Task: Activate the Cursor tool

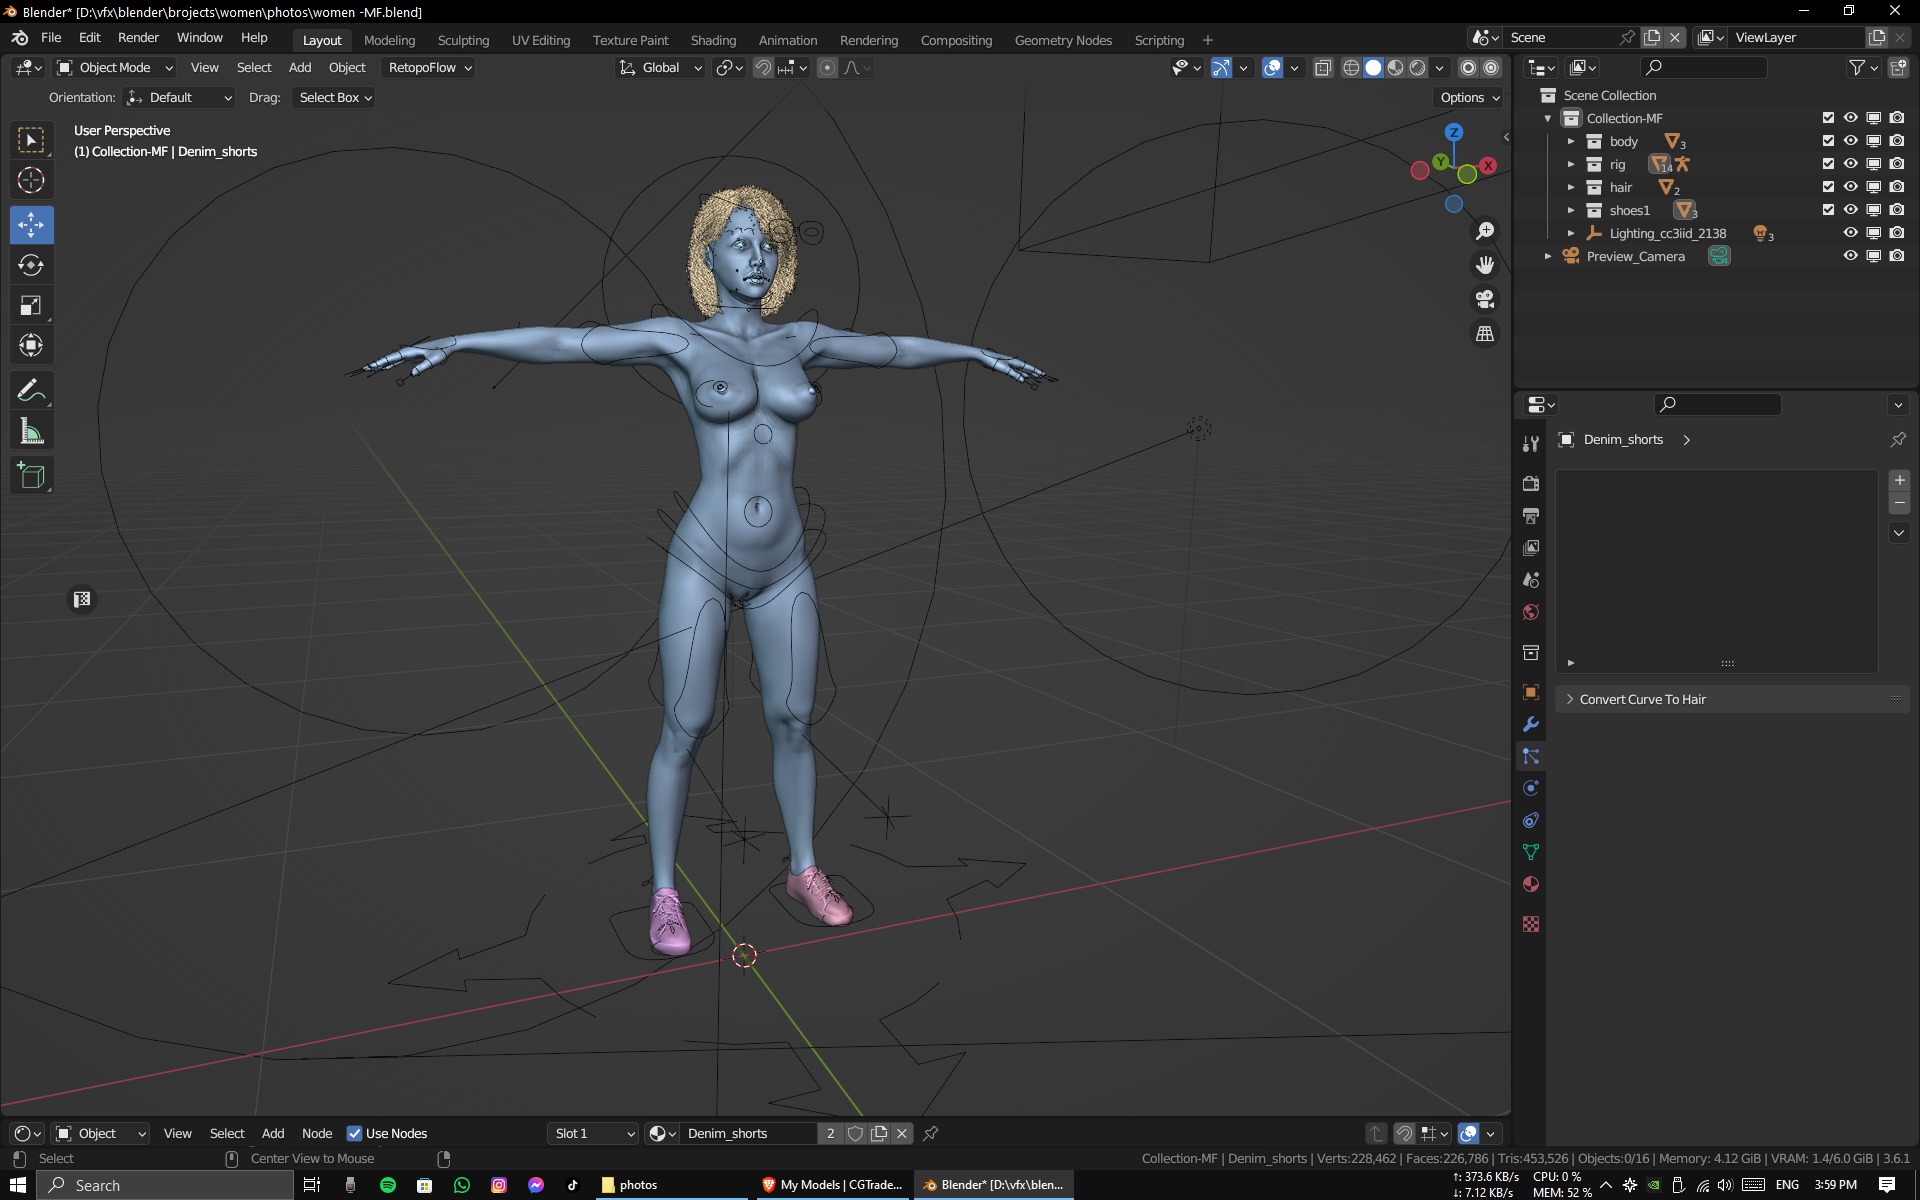Action: [x=31, y=181]
